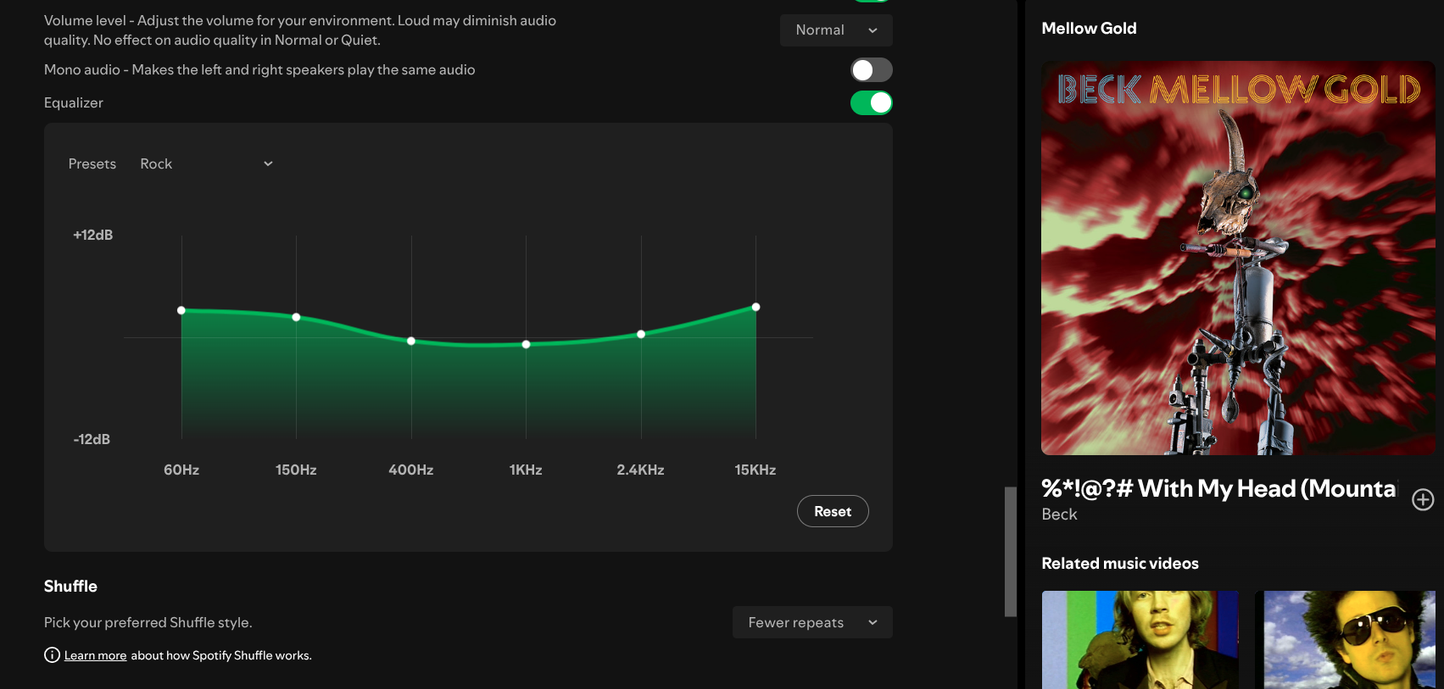Select the 15KHz equalizer band handle
The width and height of the screenshot is (1444, 689).
756,307
